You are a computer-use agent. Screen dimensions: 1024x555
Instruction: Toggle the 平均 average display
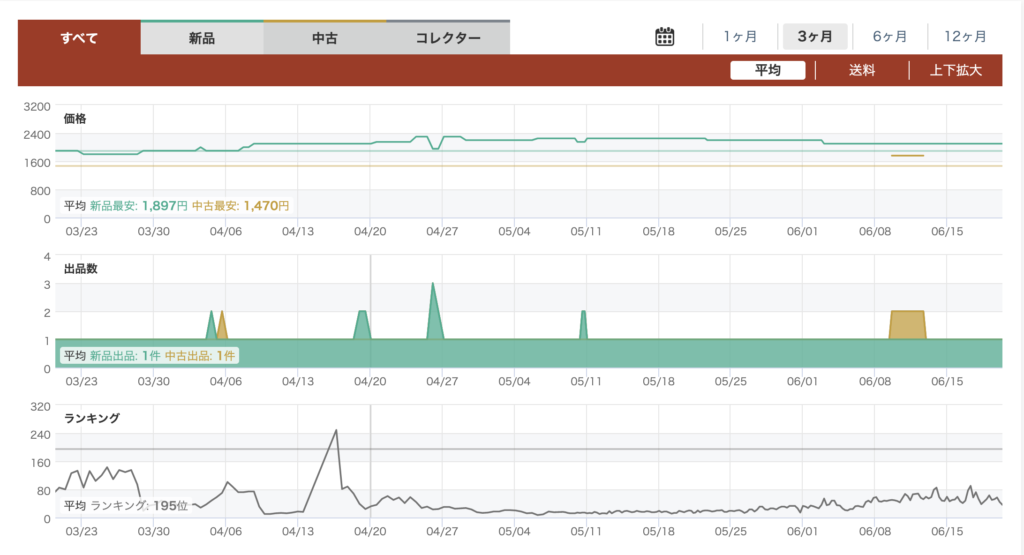point(767,70)
